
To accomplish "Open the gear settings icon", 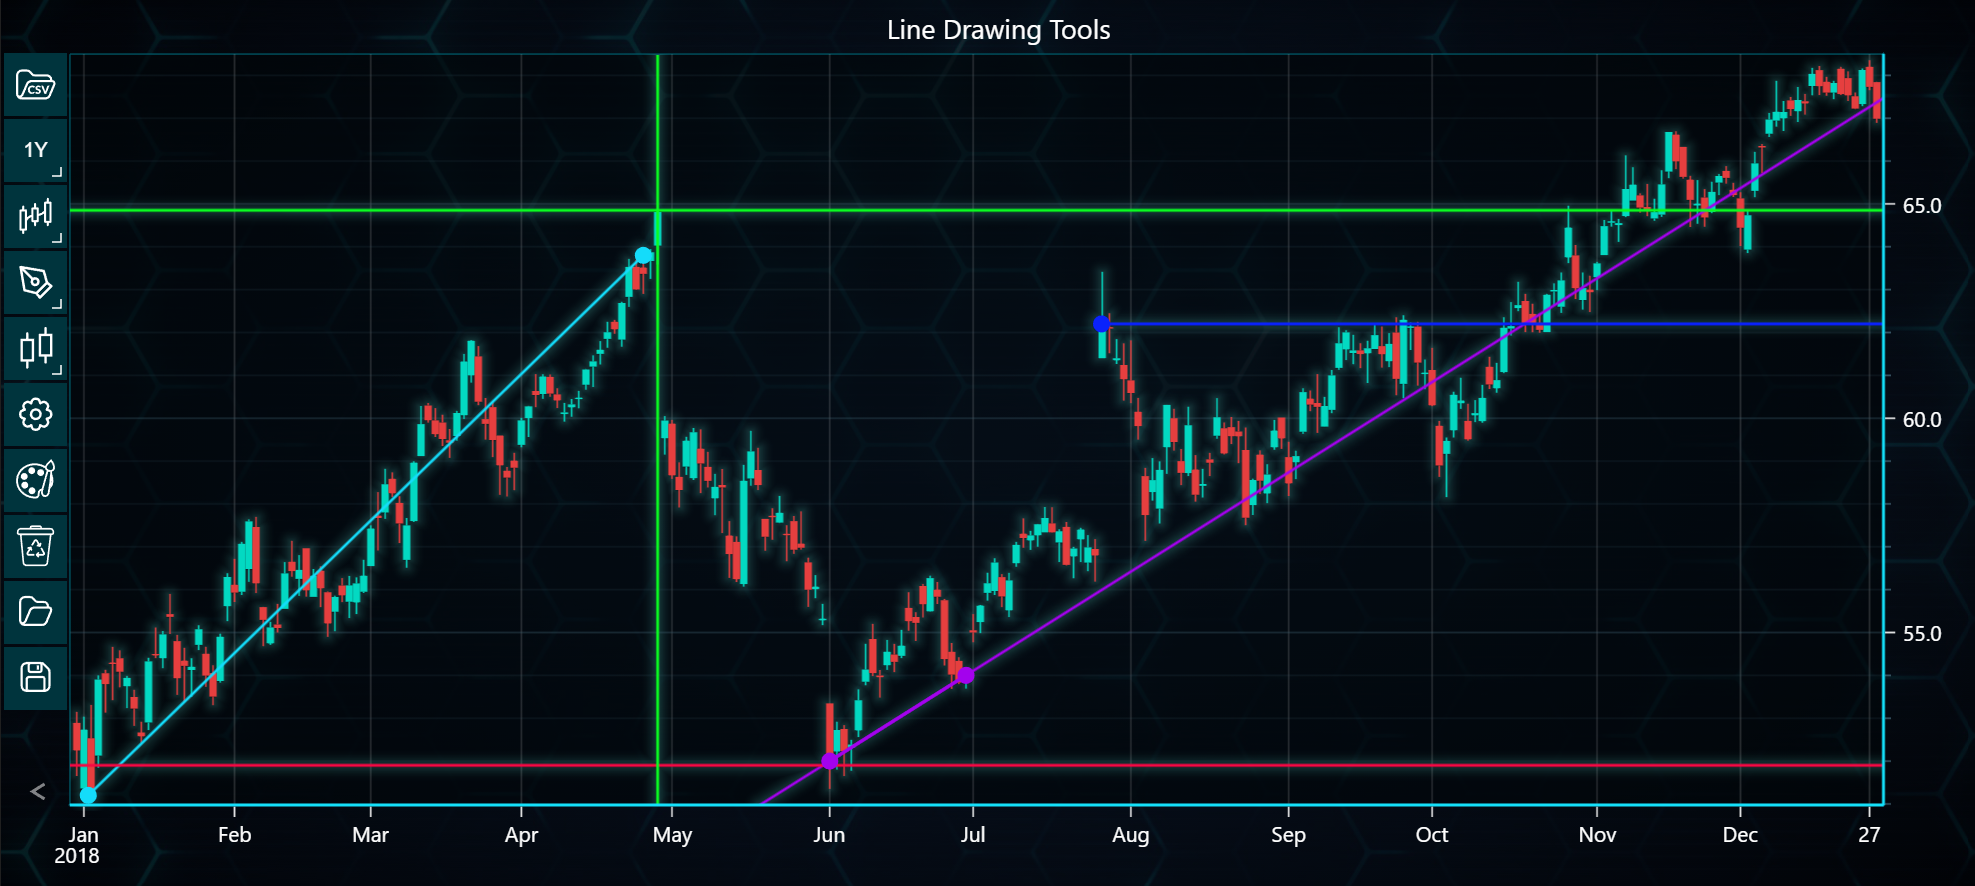I will 36,414.
